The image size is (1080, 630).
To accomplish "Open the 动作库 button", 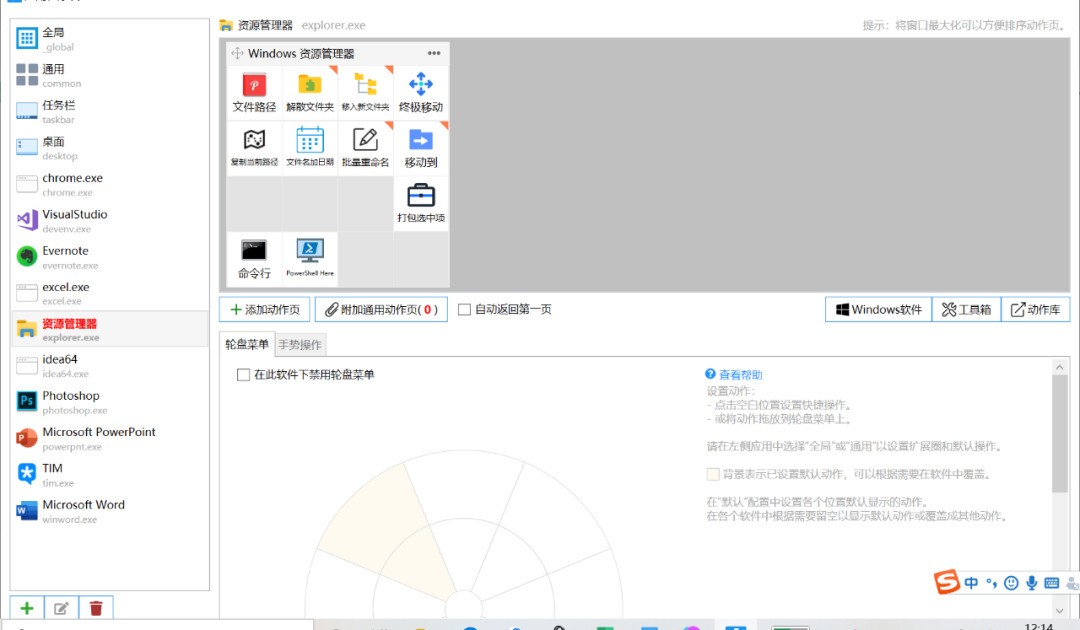I will pyautogui.click(x=1035, y=309).
